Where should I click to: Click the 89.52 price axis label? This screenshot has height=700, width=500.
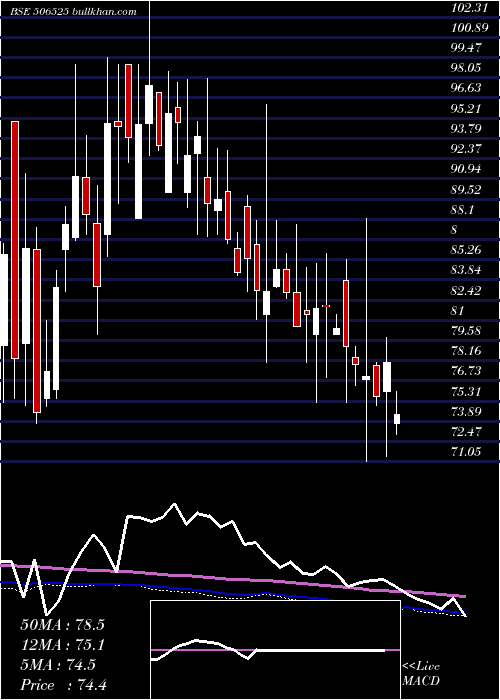pyautogui.click(x=467, y=190)
